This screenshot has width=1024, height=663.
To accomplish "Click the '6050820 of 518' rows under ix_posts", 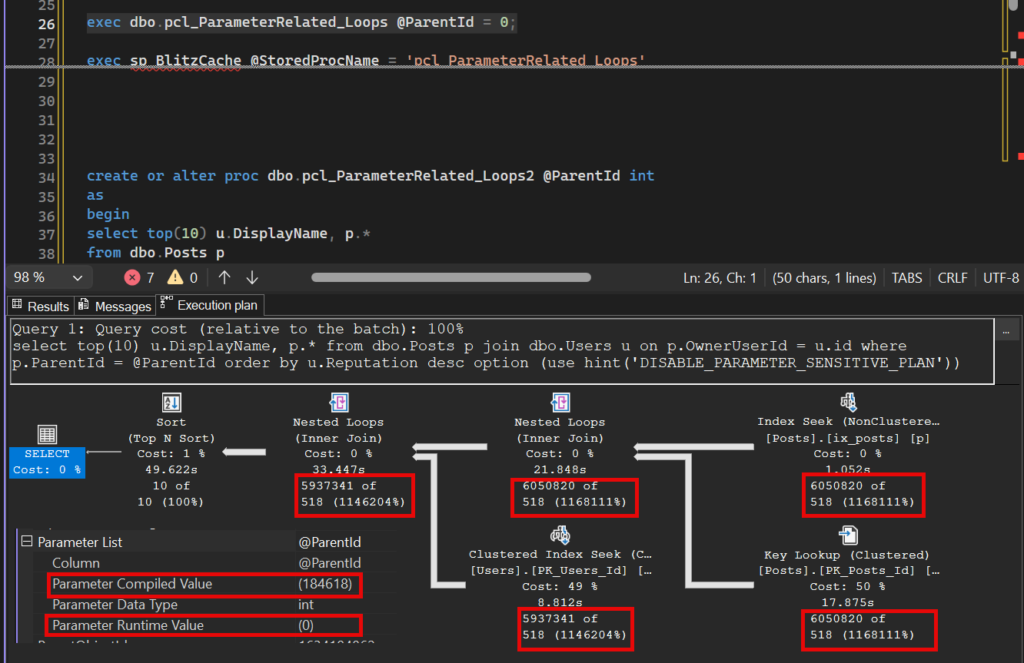I will [x=863, y=494].
